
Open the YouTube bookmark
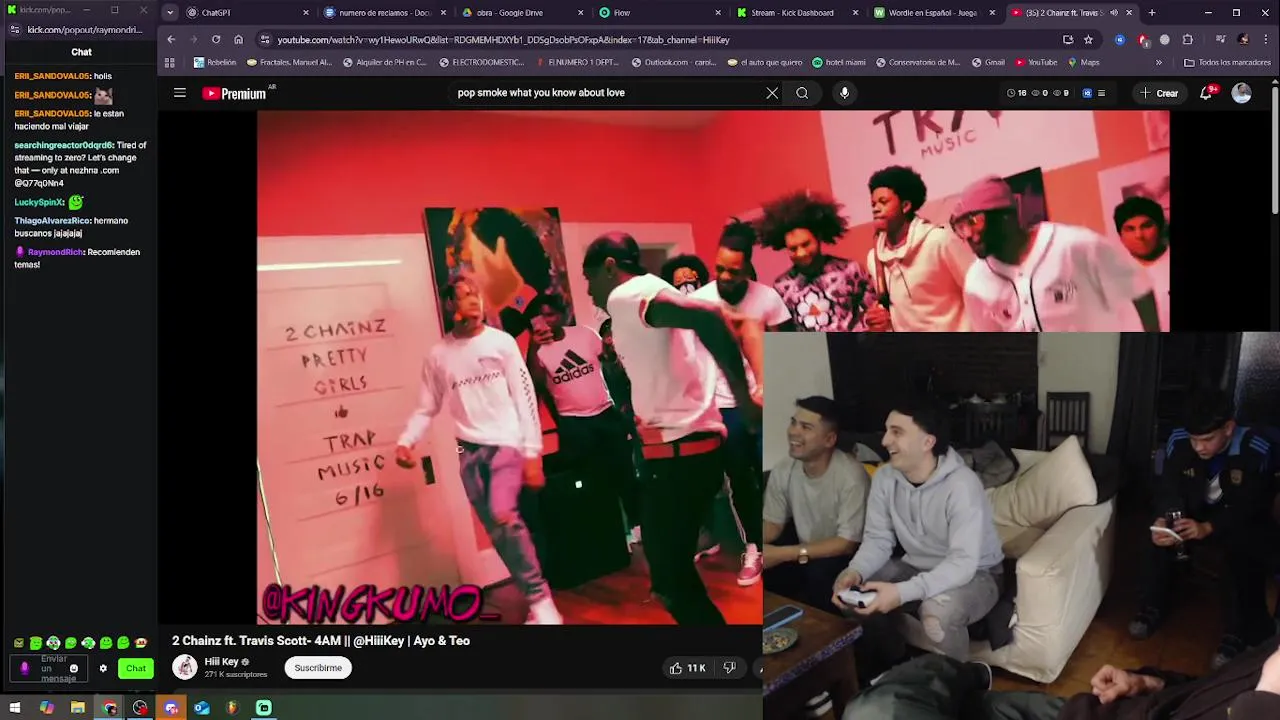(x=1036, y=62)
